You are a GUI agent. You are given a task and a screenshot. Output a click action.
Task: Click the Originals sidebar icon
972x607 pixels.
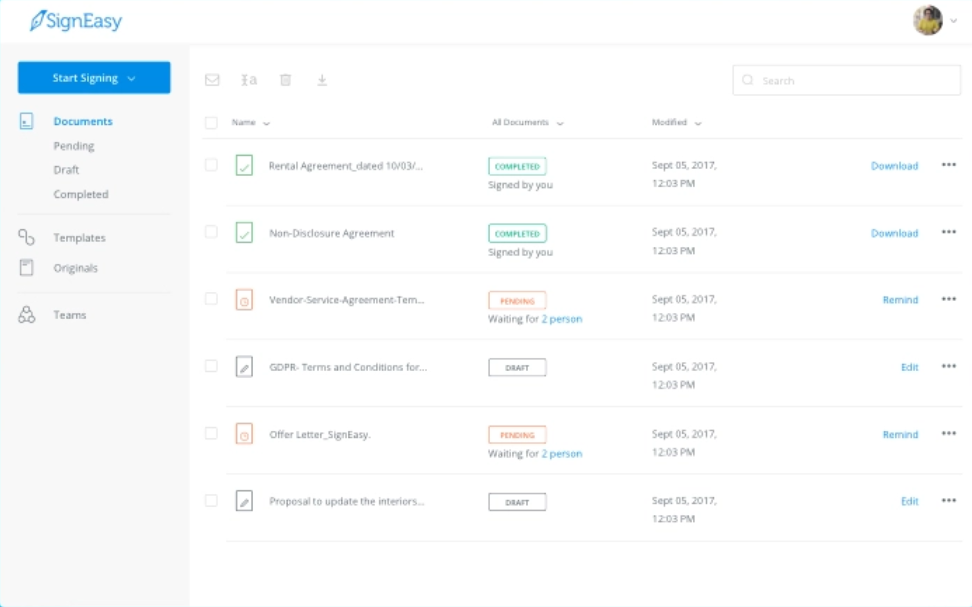click(x=26, y=268)
